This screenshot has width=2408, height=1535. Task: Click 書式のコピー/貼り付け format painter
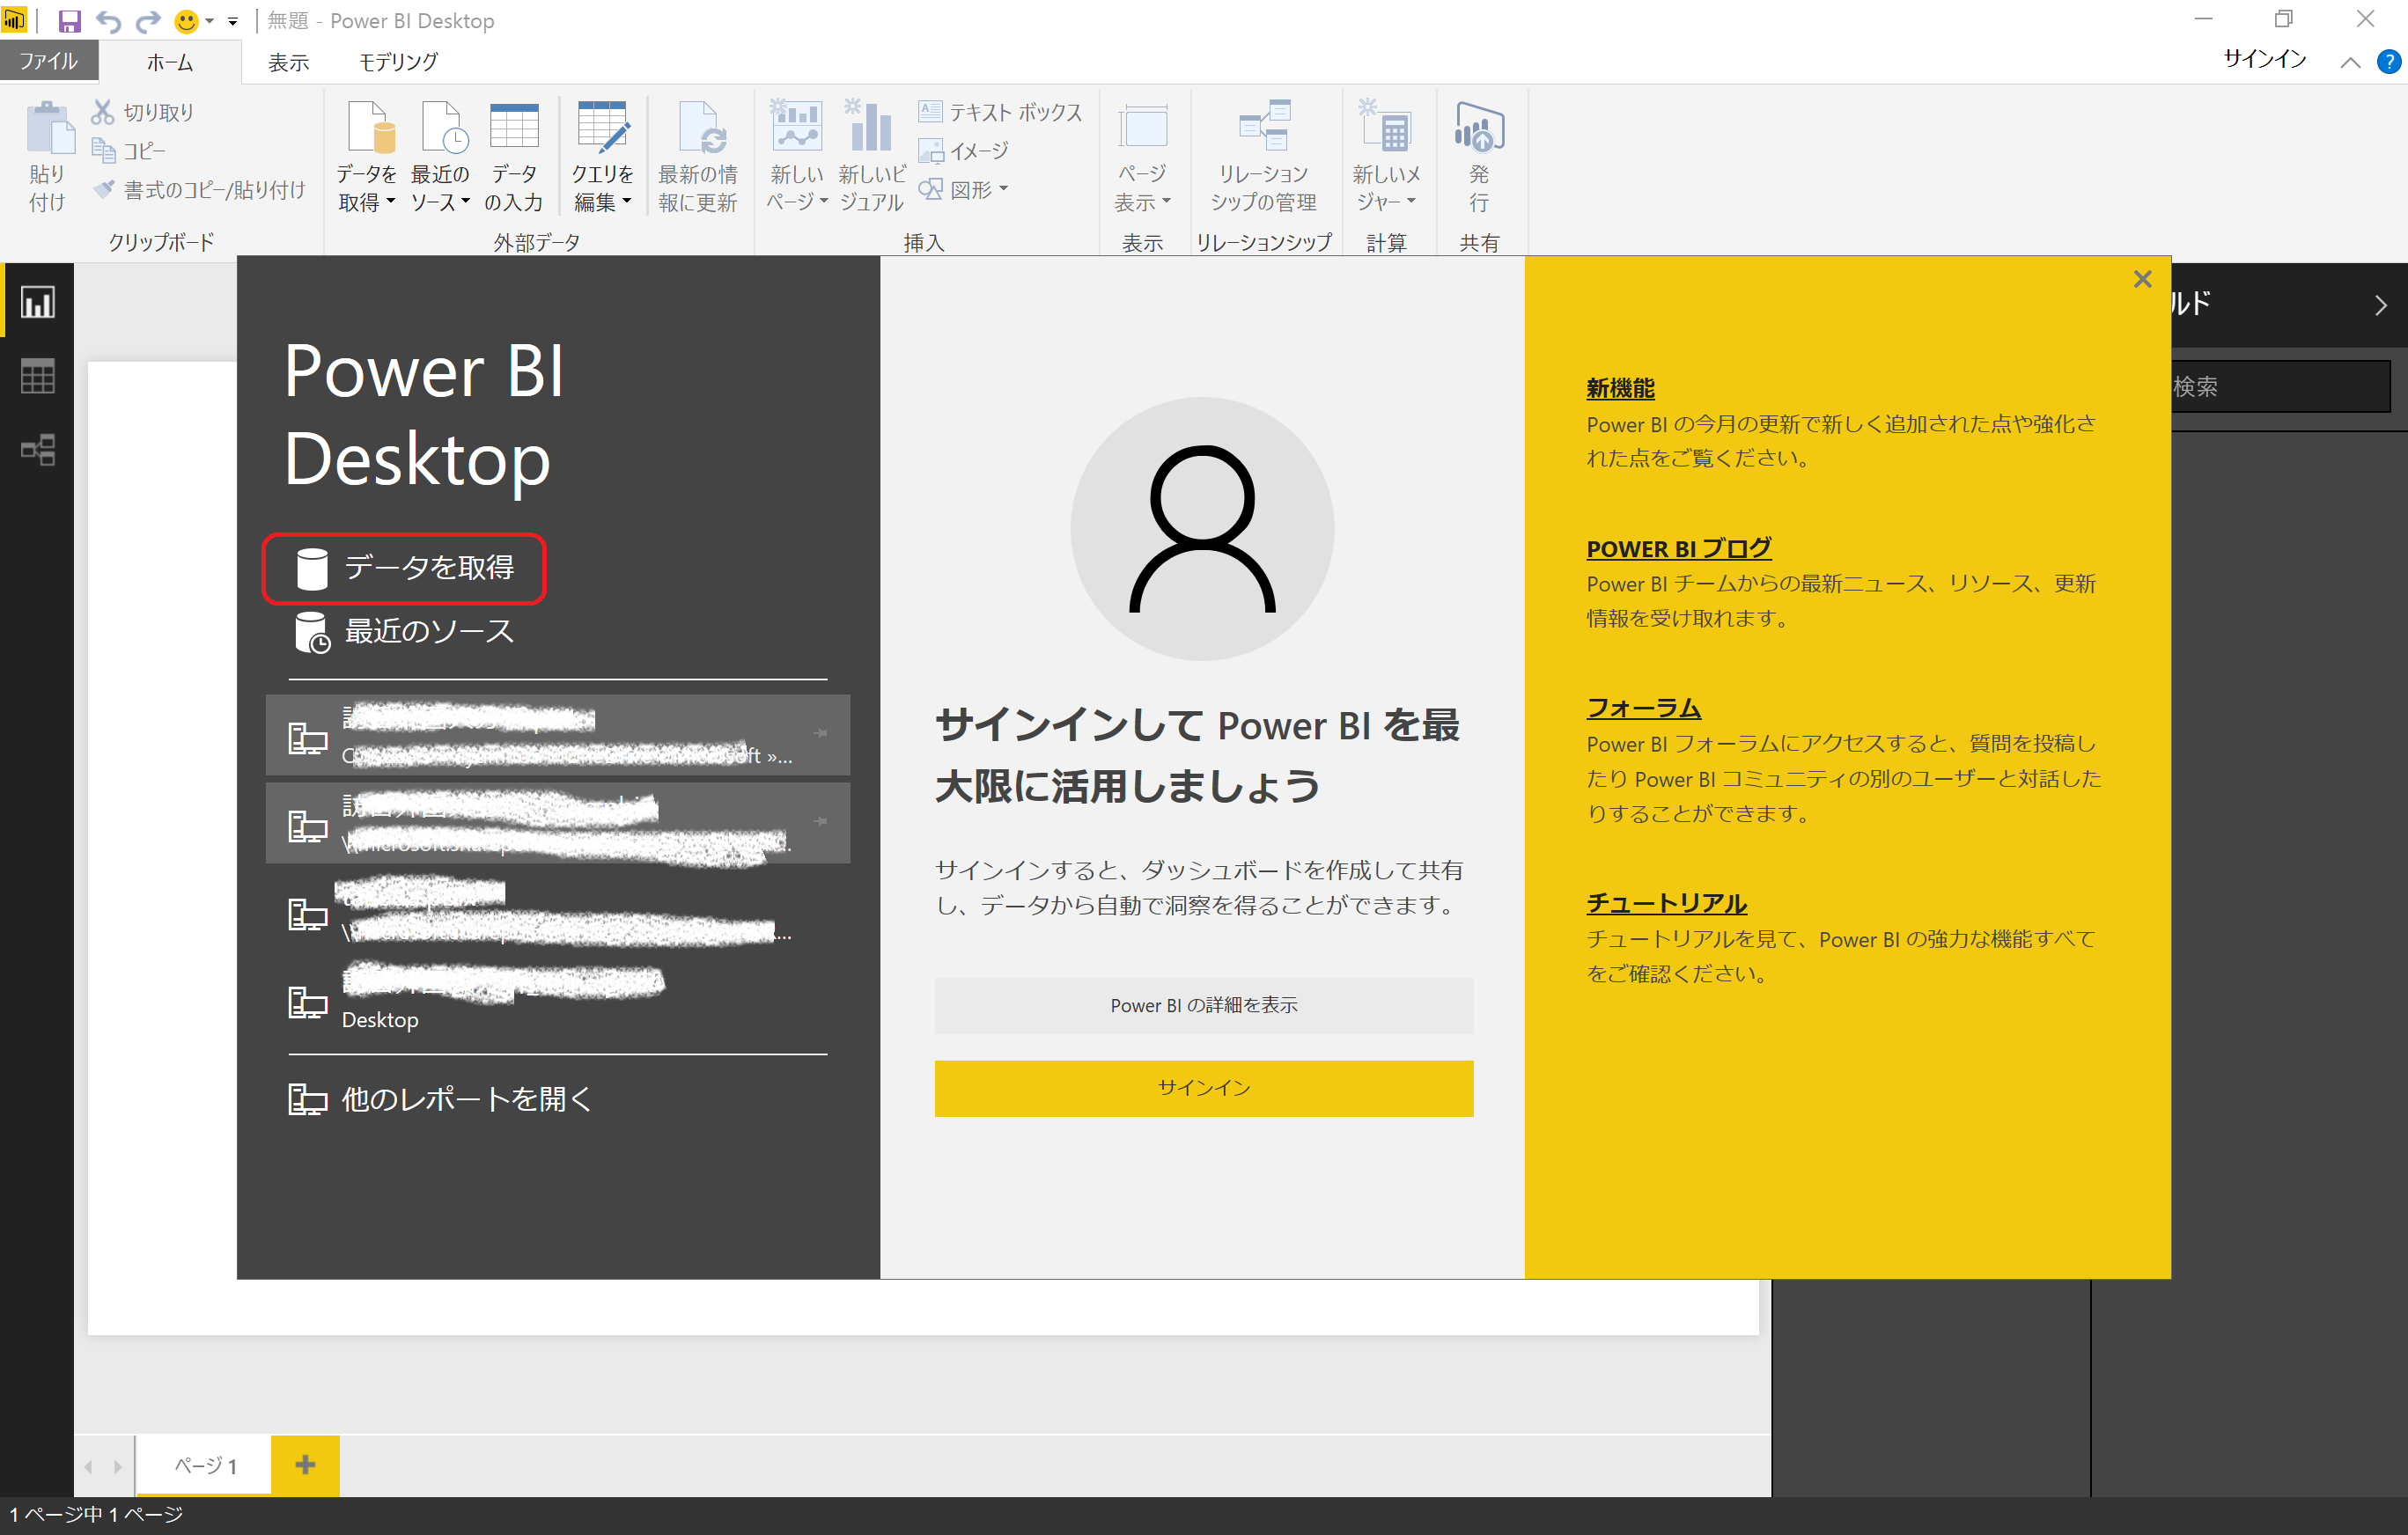(199, 189)
